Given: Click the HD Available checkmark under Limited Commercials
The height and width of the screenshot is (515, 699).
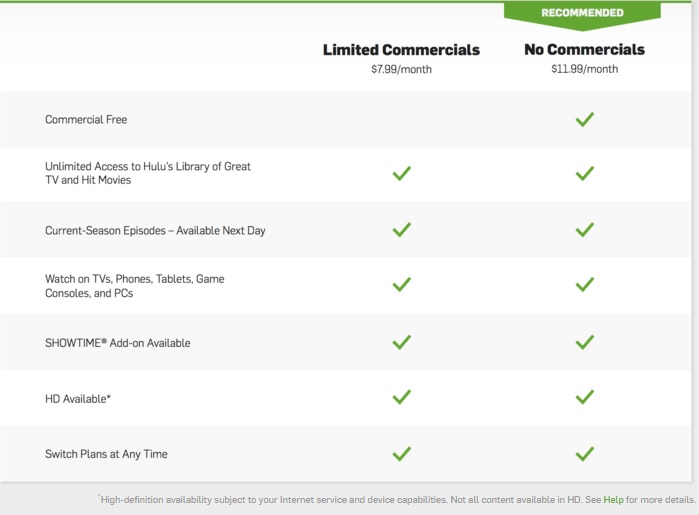Looking at the screenshot, I should pyautogui.click(x=402, y=397).
